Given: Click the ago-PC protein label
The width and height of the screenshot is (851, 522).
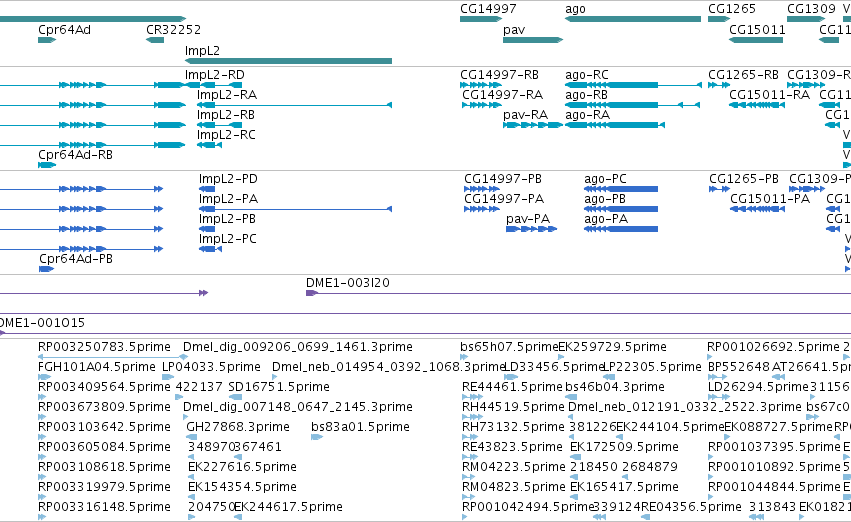Looking at the screenshot, I should pos(605,179).
